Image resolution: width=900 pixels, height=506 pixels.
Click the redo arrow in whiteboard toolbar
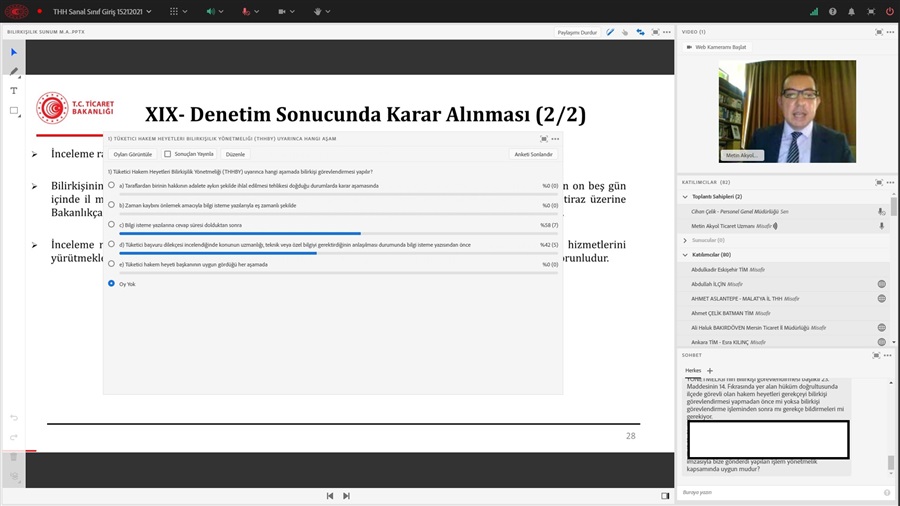(14, 437)
